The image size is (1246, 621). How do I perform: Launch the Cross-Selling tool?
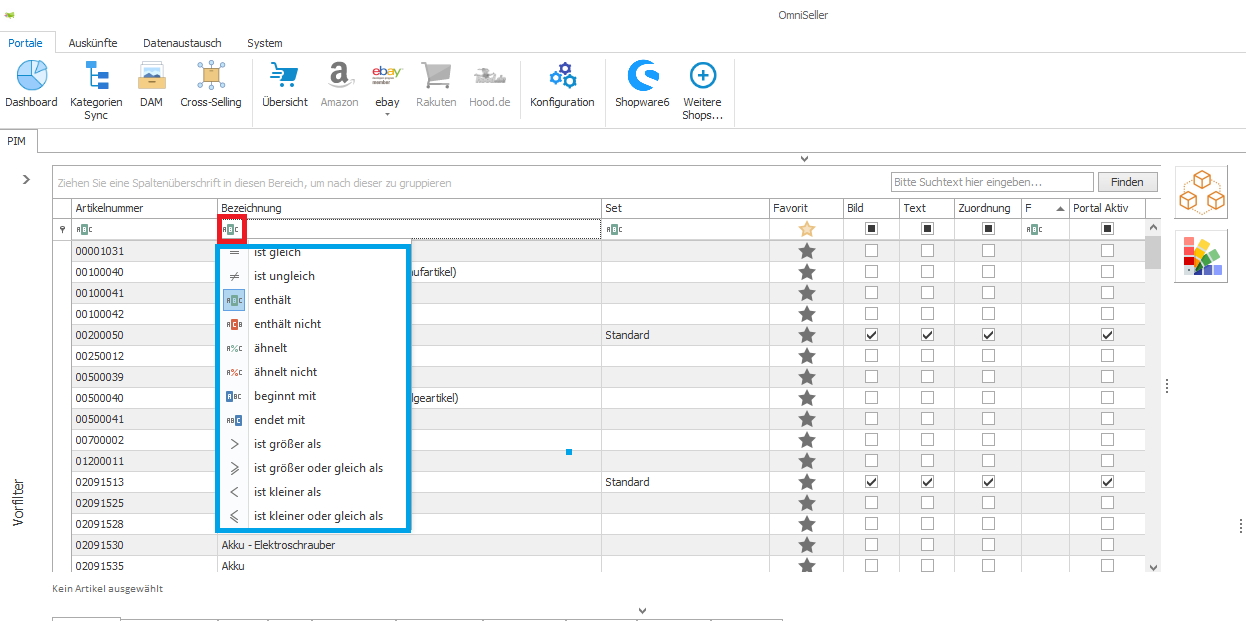click(x=210, y=77)
